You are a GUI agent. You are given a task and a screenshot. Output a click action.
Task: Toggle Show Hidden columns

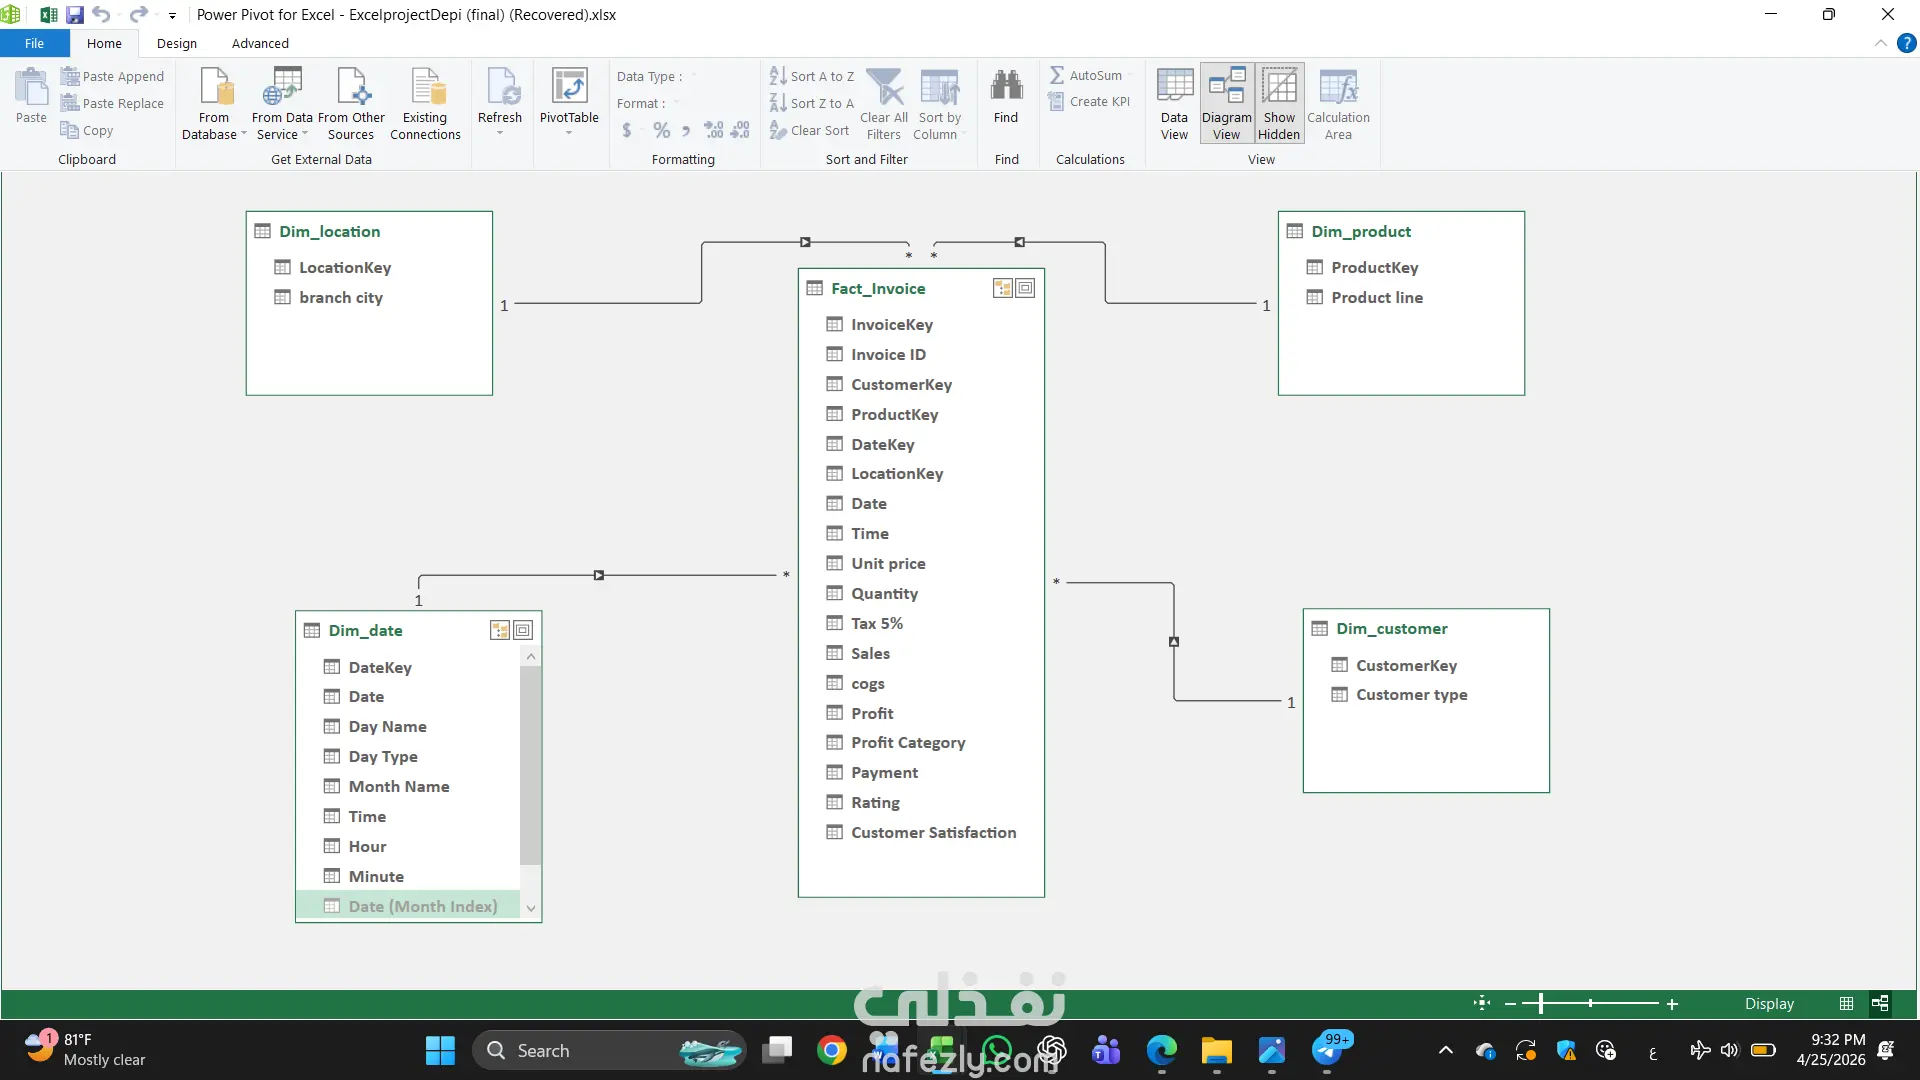1279,104
